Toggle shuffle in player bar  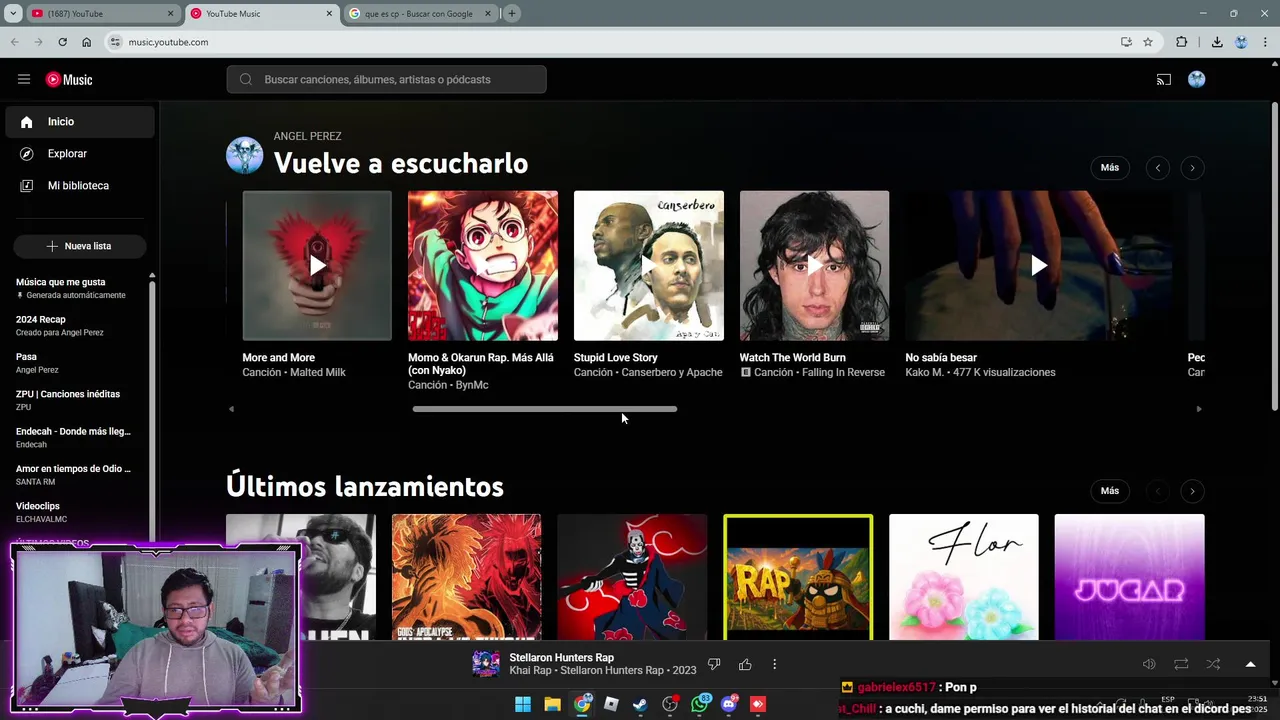point(1213,664)
